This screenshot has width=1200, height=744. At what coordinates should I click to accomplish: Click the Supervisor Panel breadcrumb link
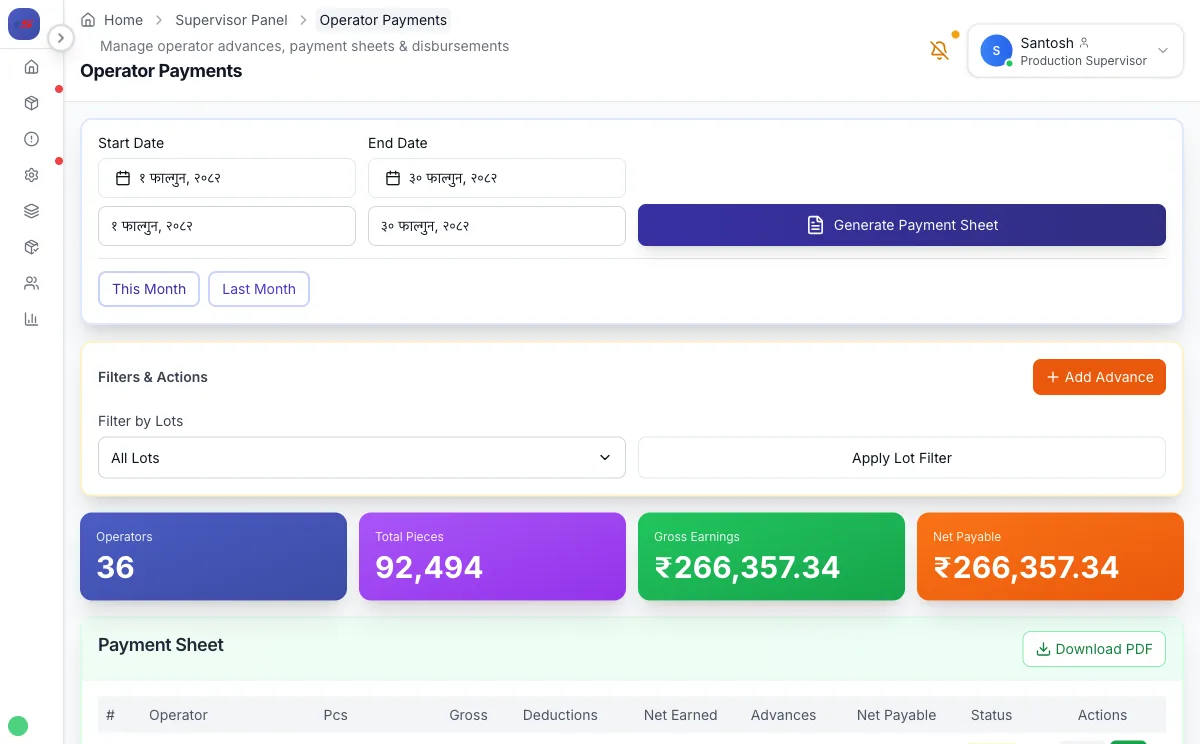coord(231,19)
